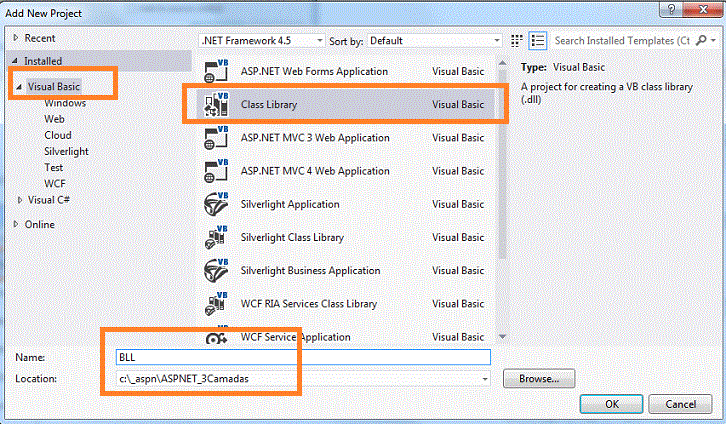Select the WCF category

tap(55, 184)
